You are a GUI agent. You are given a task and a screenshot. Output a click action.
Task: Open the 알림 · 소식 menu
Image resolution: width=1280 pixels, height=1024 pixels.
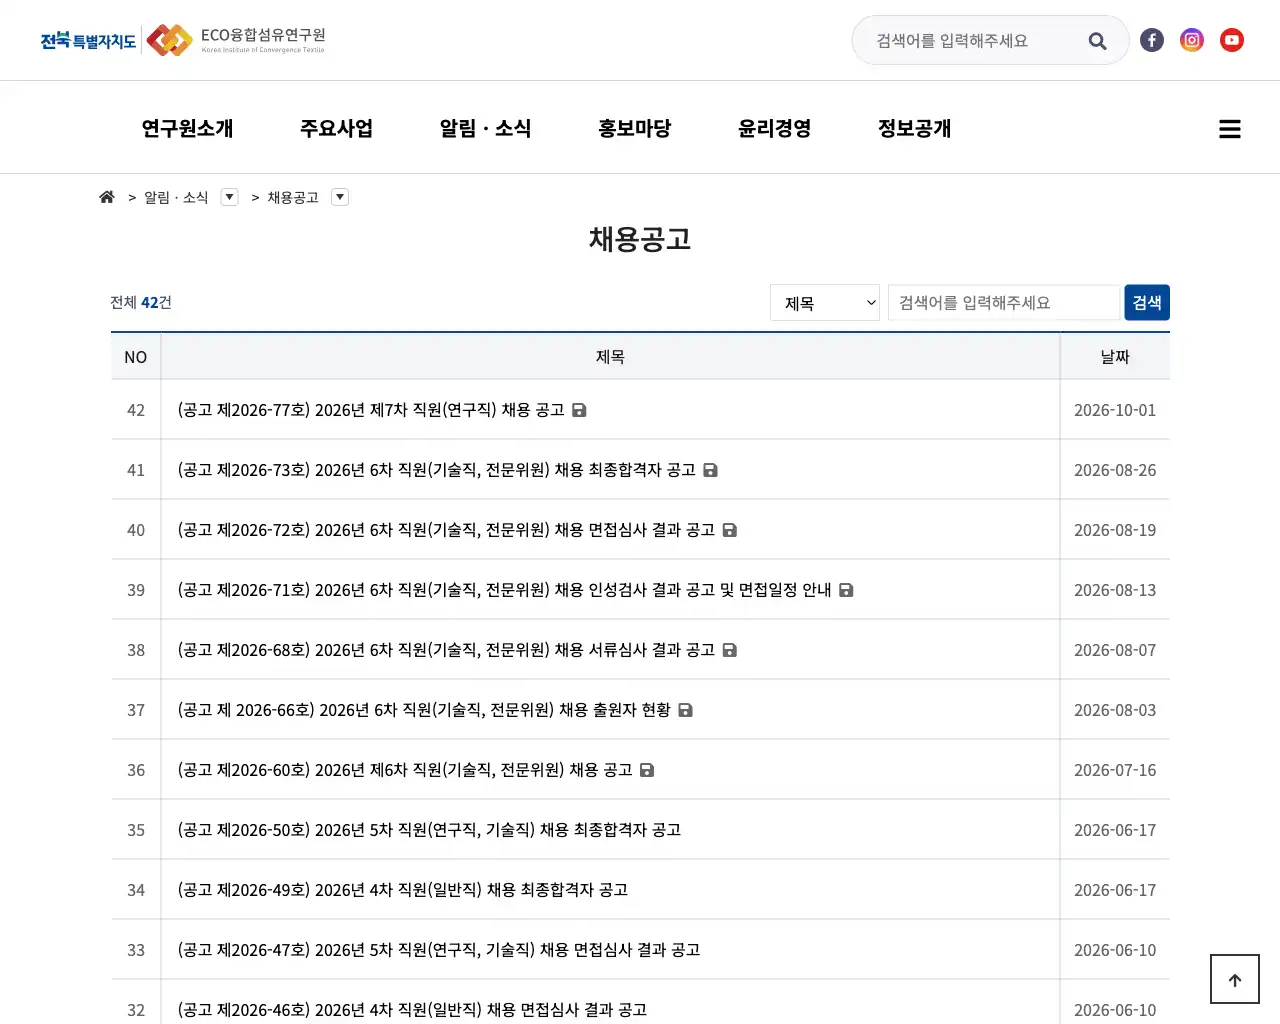pyautogui.click(x=485, y=128)
